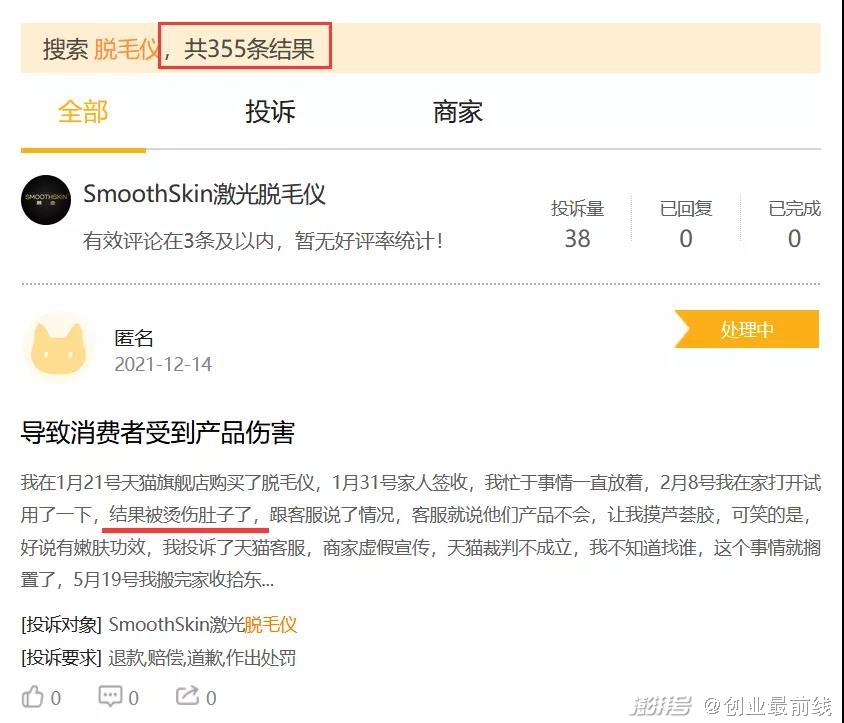The width and height of the screenshot is (844, 723).
Task: Click the search keyword 脱毛仪
Action: 127,49
